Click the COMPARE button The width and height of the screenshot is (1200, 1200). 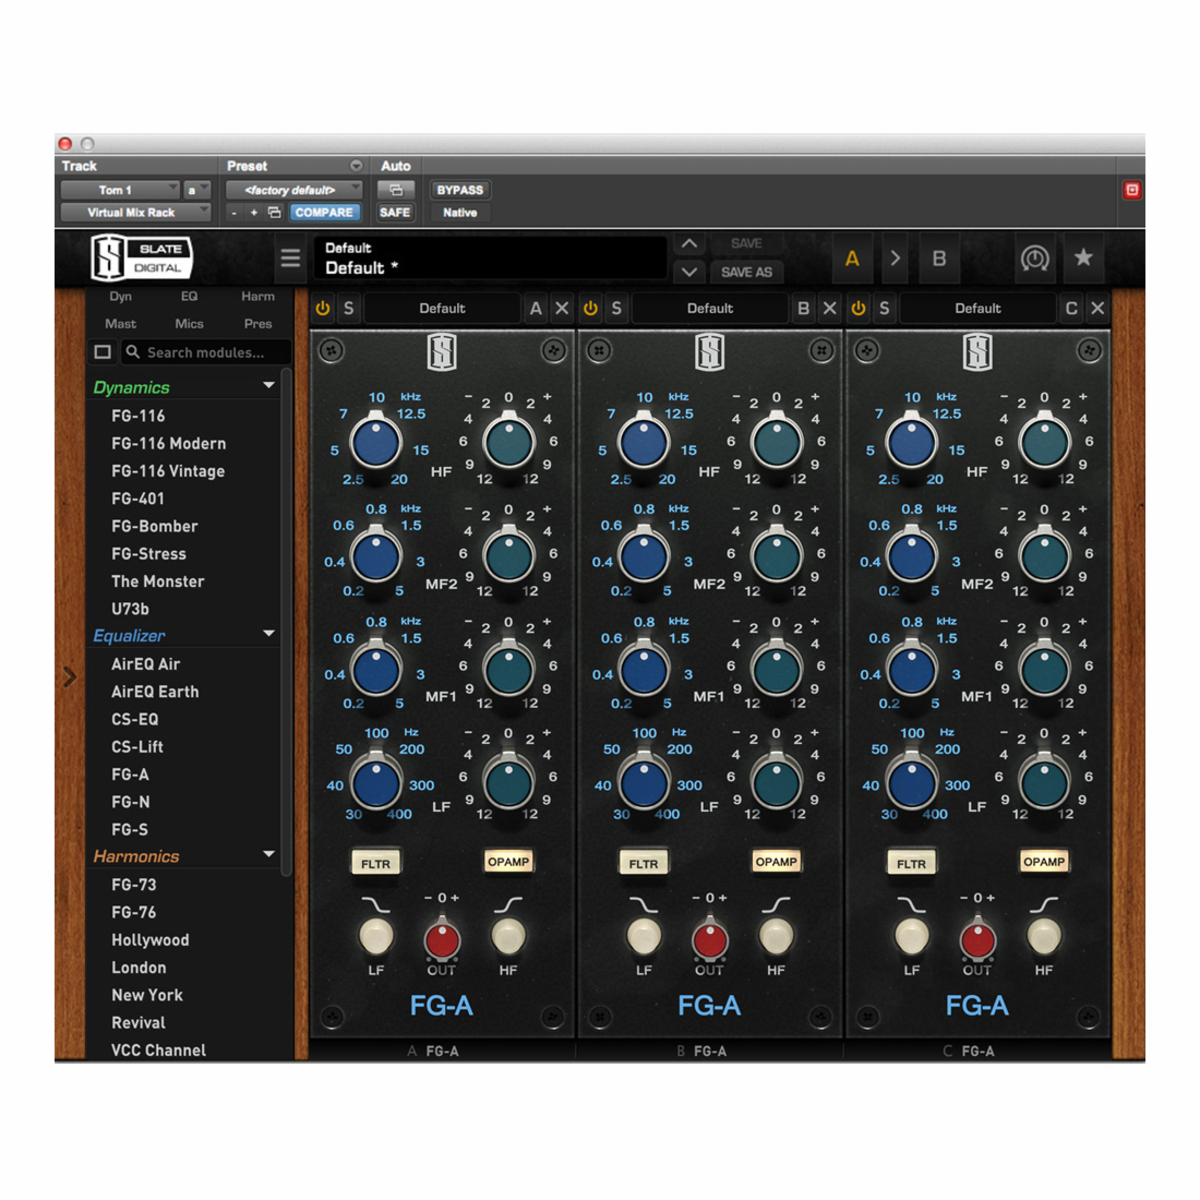[324, 213]
